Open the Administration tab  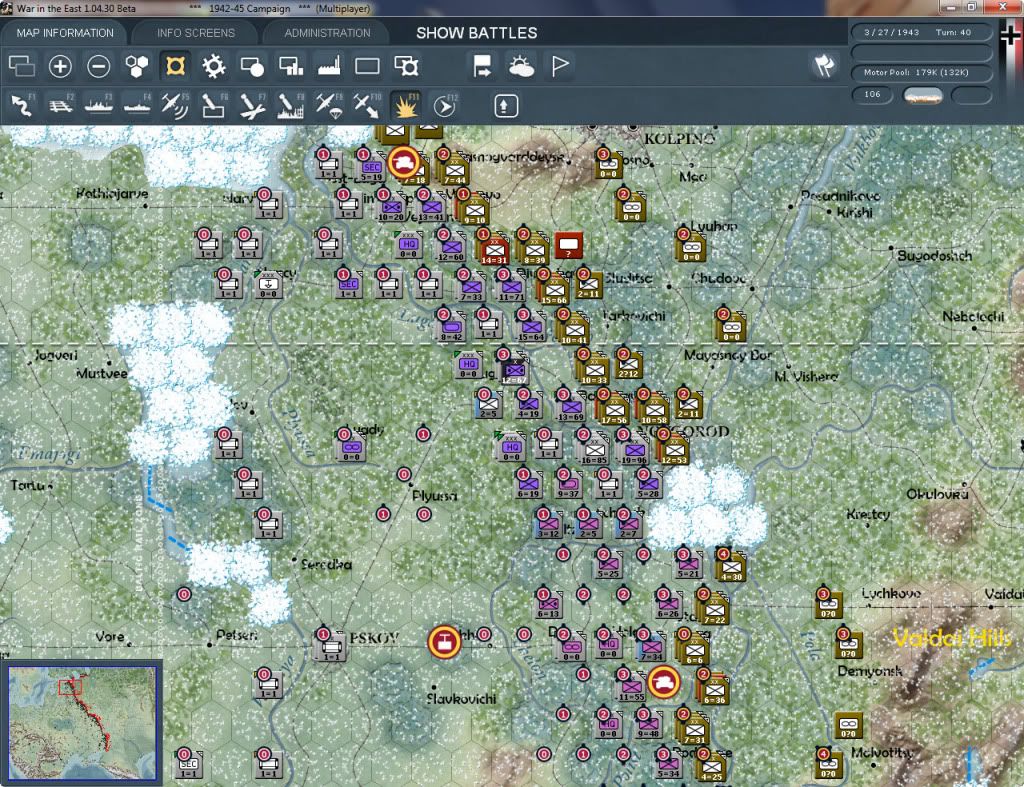pyautogui.click(x=327, y=33)
